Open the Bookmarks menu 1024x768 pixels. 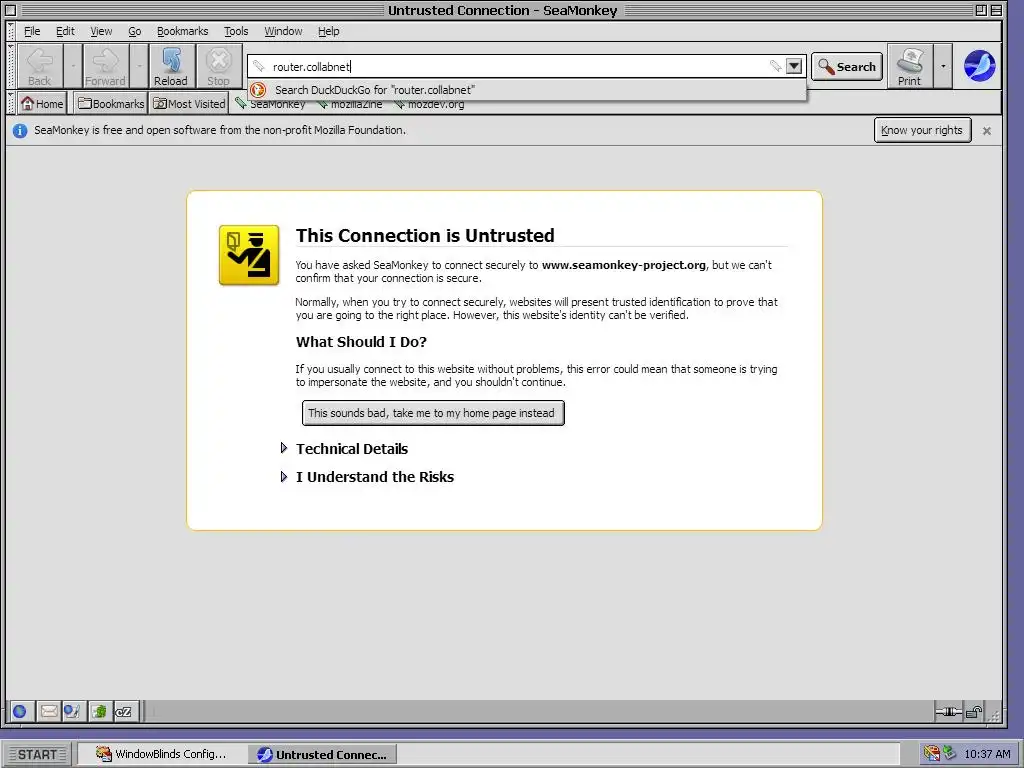[x=182, y=31]
